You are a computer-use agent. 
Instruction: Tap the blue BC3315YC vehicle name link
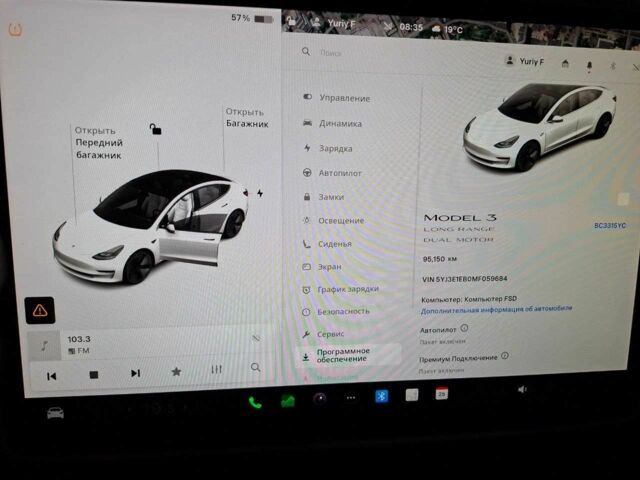pos(610,226)
